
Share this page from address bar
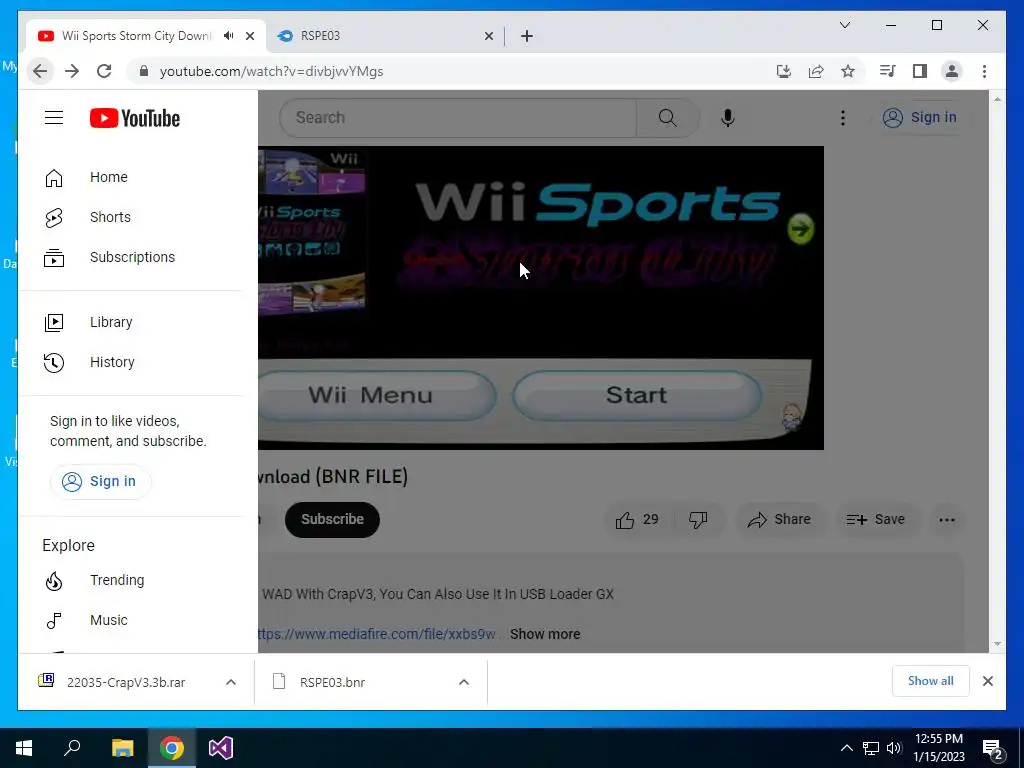(816, 71)
